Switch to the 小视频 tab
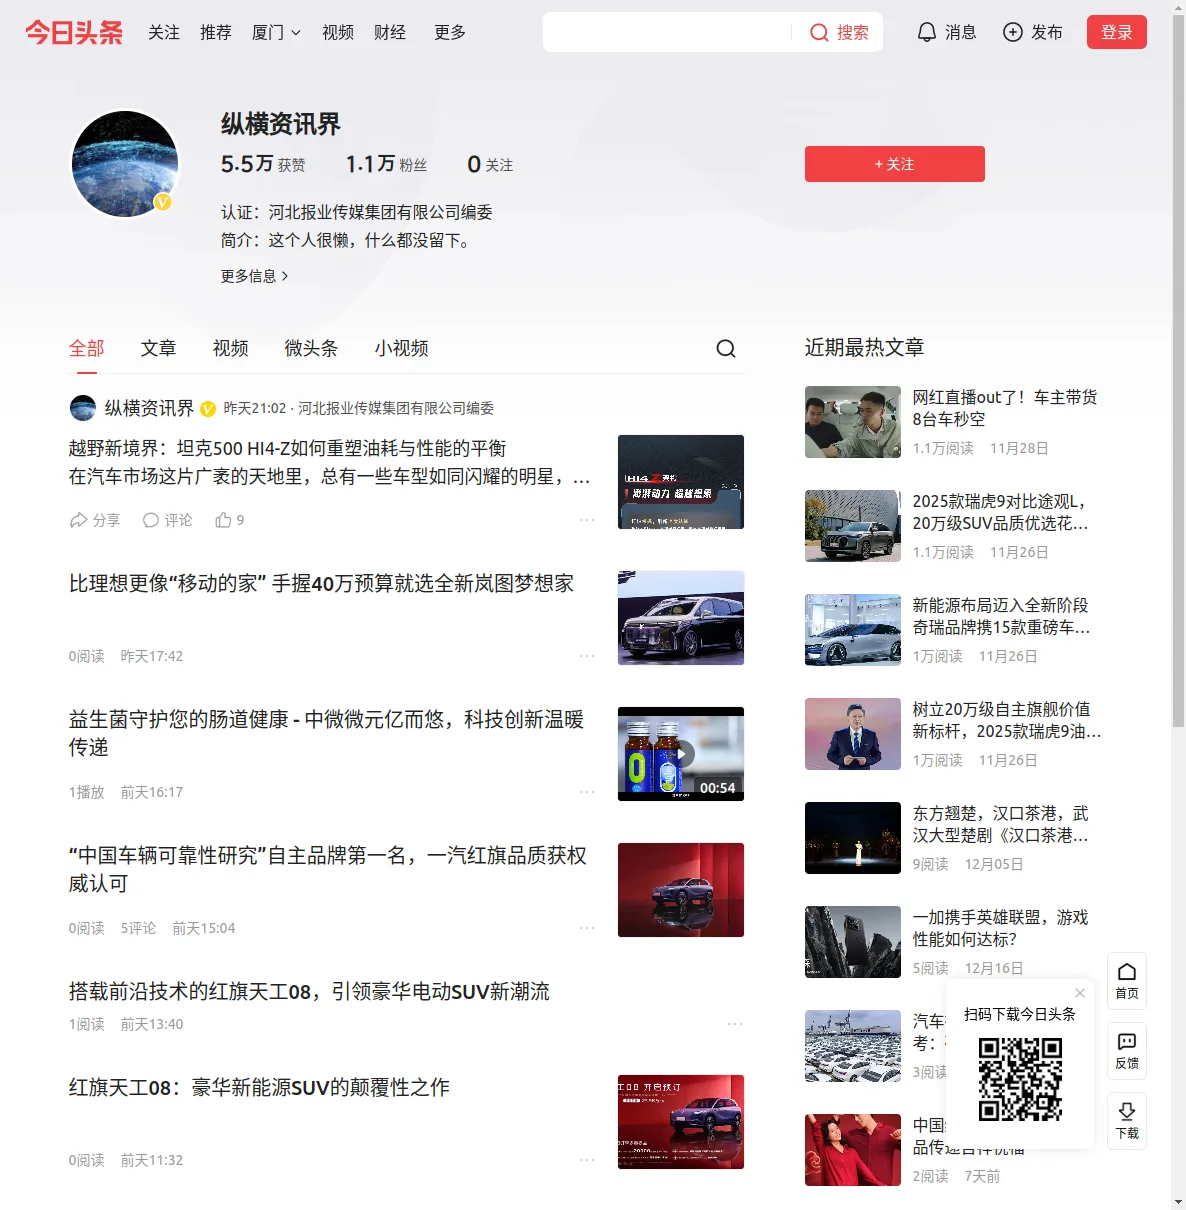This screenshot has width=1186, height=1210. [402, 348]
